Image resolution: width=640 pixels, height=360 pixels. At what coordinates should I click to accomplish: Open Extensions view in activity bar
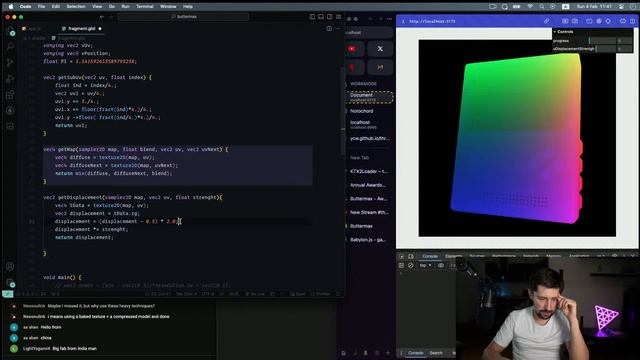10,95
